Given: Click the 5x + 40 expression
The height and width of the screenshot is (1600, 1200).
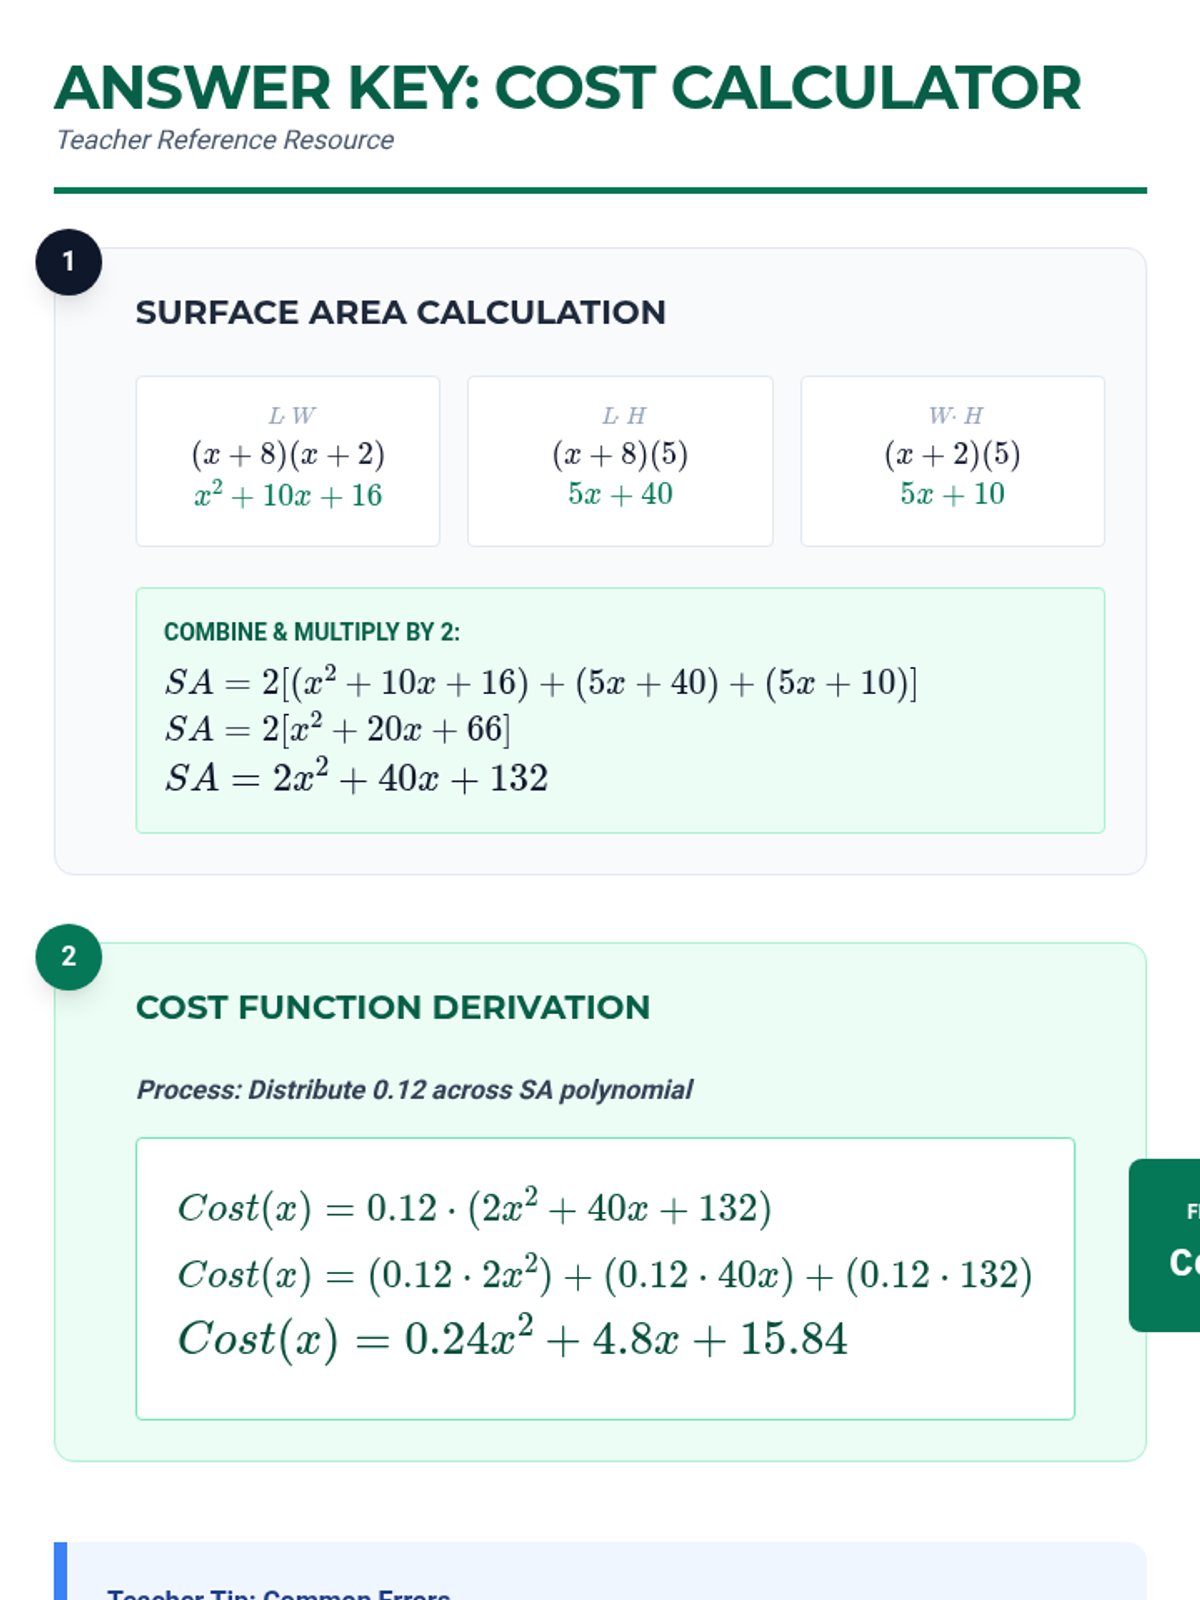Looking at the screenshot, I should [x=620, y=494].
